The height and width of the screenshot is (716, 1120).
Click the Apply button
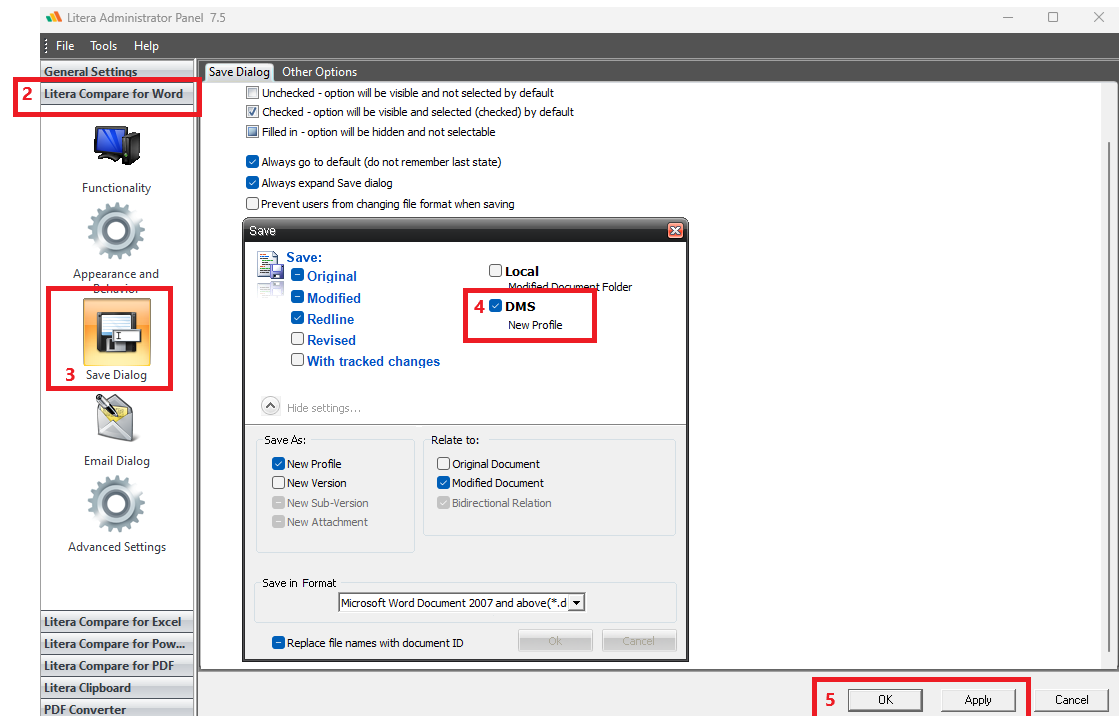point(978,700)
